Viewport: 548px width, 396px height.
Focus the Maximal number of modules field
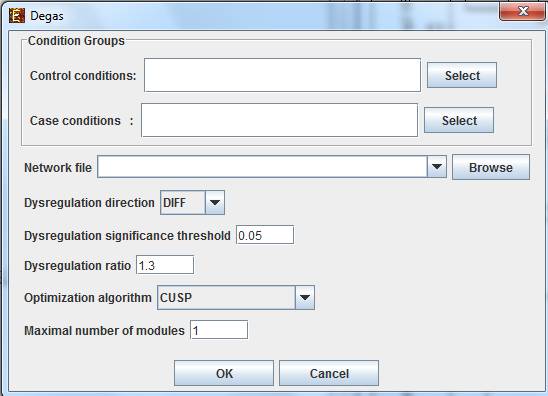[x=219, y=330]
